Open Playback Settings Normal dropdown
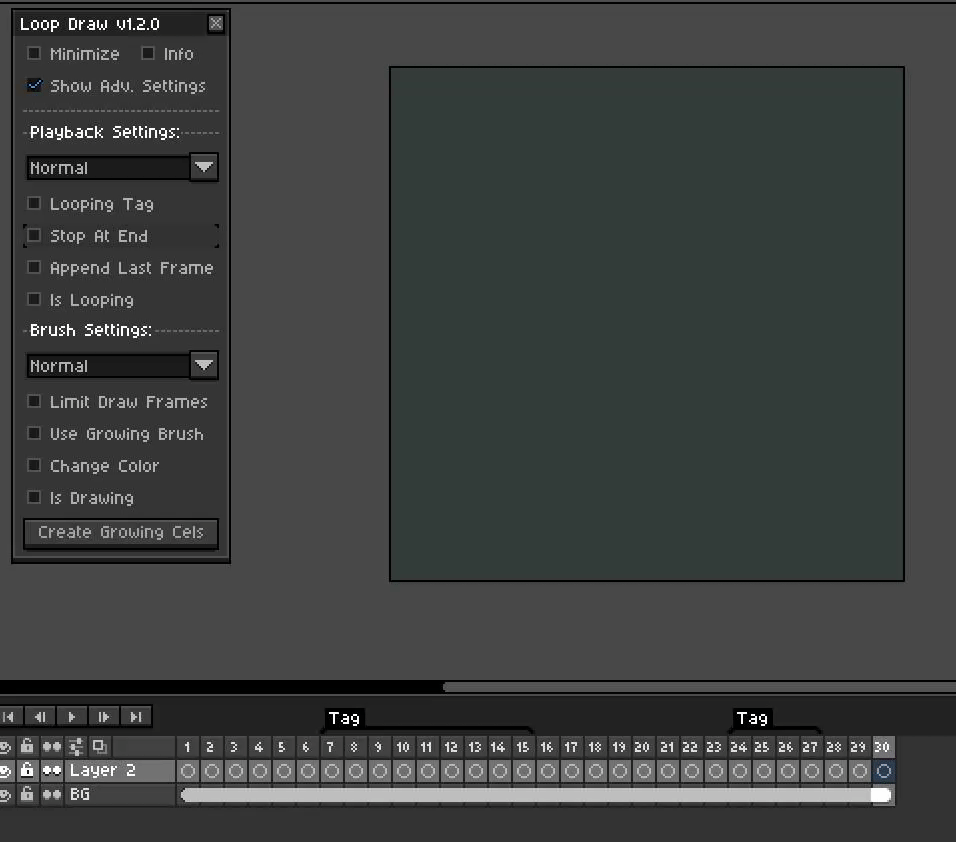 click(x=122, y=167)
